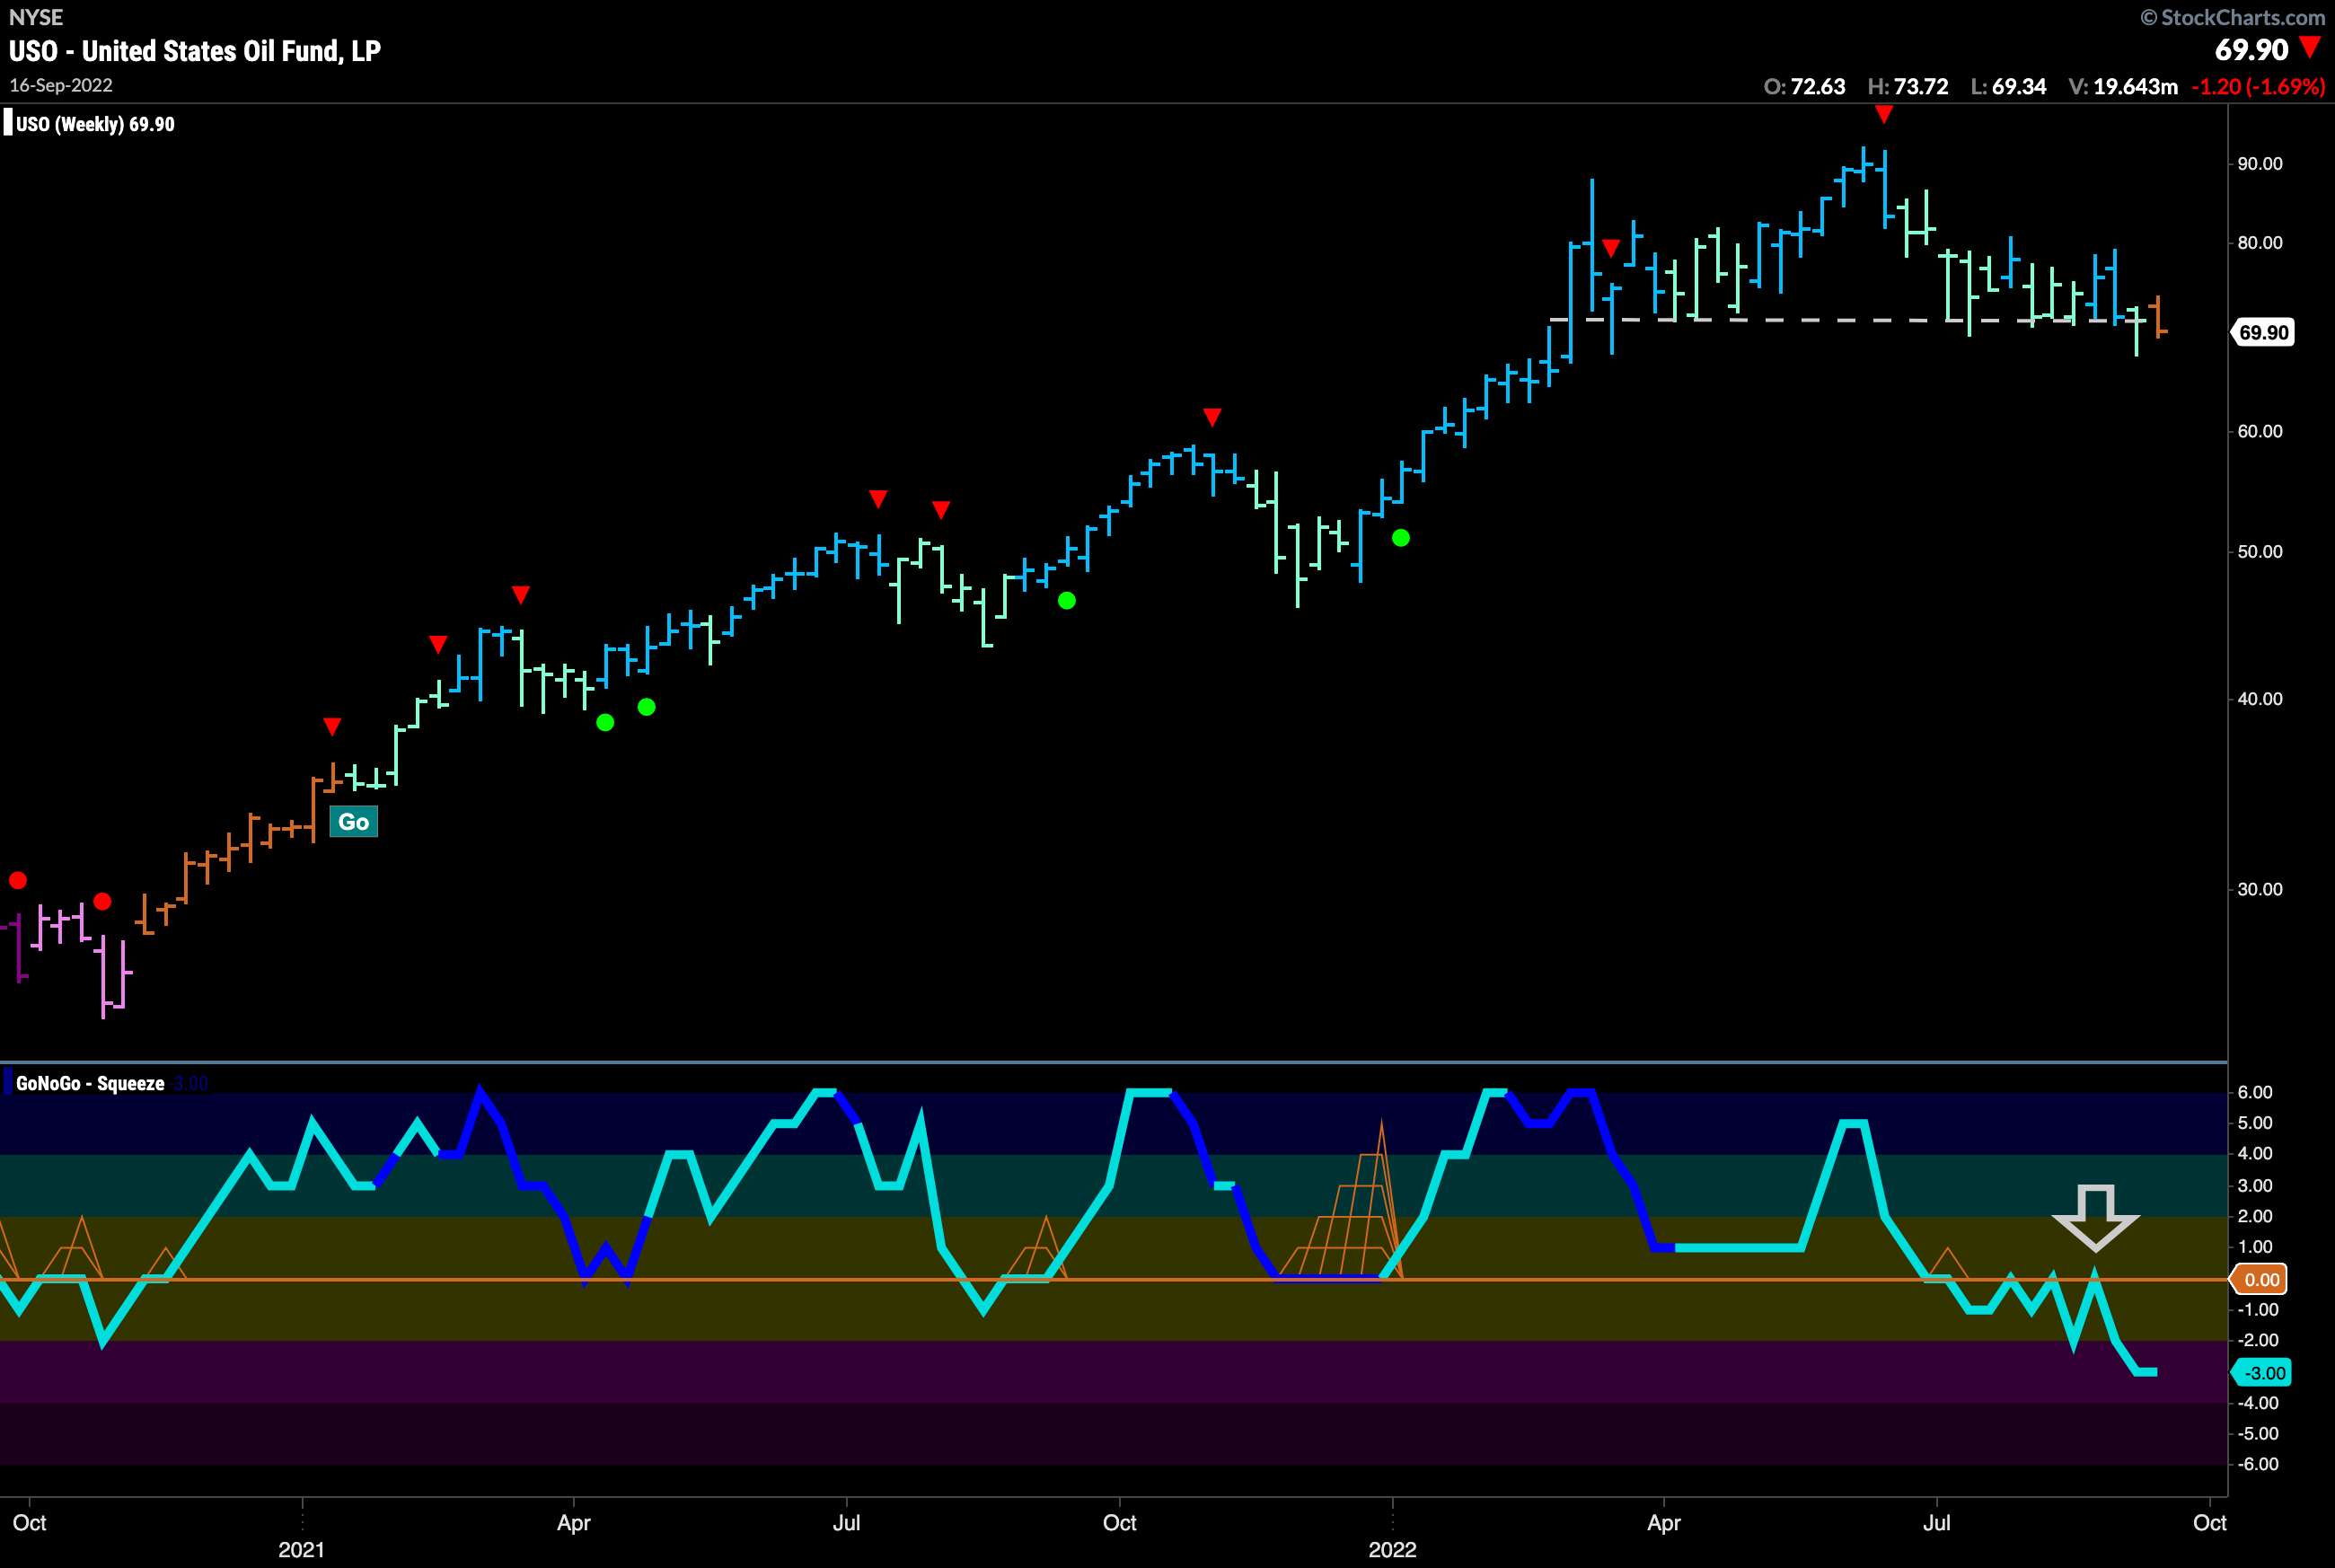
Task: Click the 40.00 price axis label
Action: tap(2259, 699)
